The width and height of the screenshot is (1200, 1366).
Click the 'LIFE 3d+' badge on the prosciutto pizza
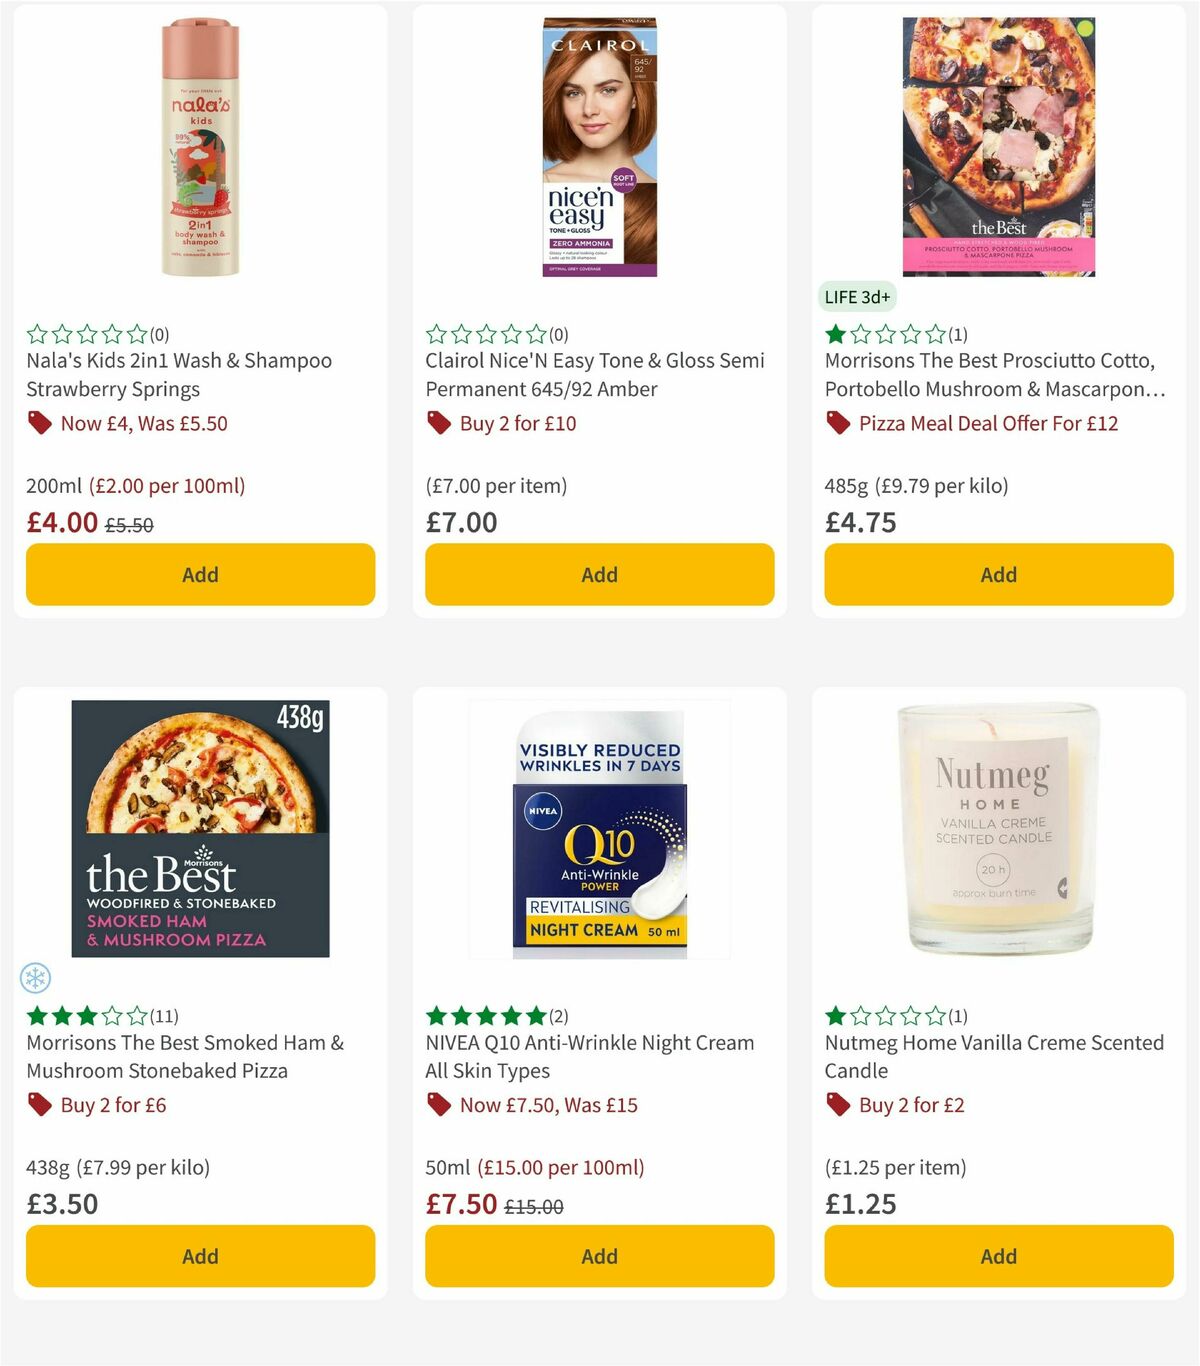click(856, 296)
